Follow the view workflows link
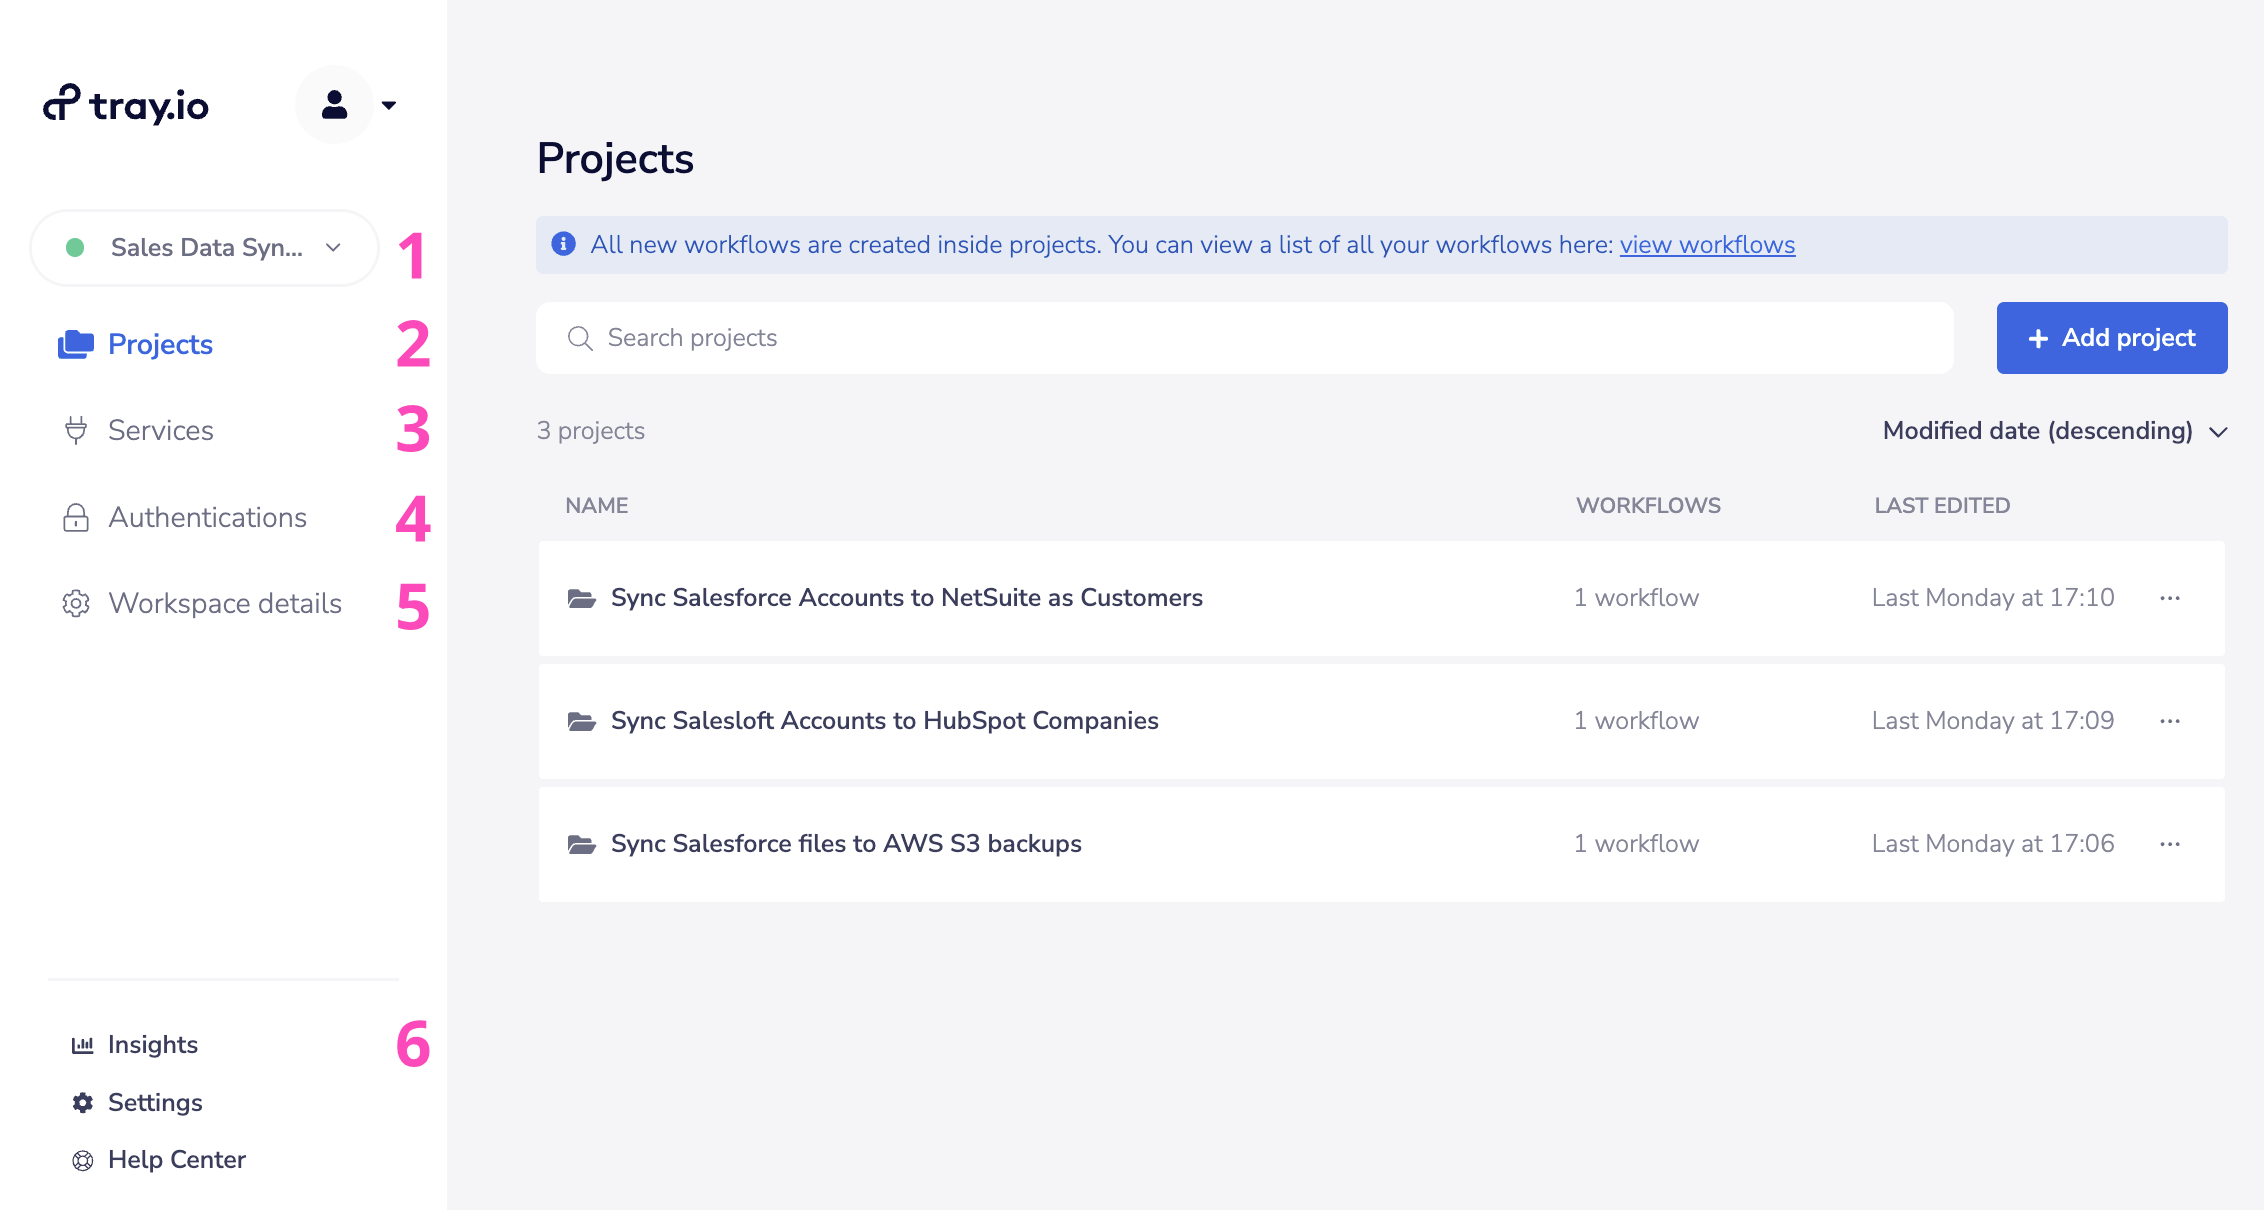The width and height of the screenshot is (2264, 1210). point(1707,245)
